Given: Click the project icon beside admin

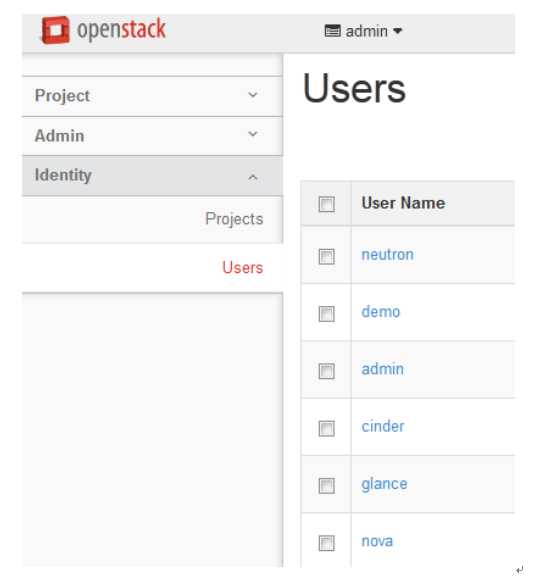Looking at the screenshot, I should 333,31.
